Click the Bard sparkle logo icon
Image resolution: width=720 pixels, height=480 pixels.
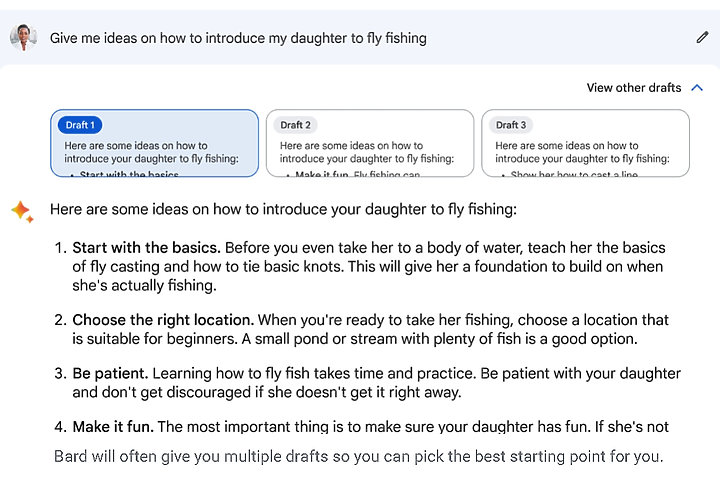point(22,212)
